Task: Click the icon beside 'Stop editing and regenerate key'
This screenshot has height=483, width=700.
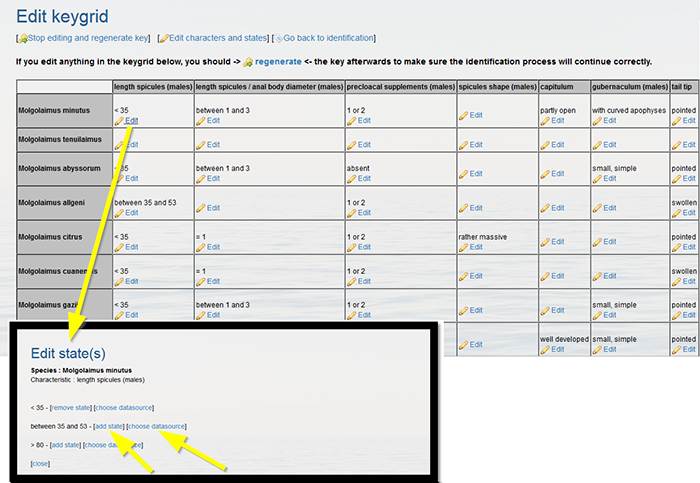Action: [x=22, y=38]
